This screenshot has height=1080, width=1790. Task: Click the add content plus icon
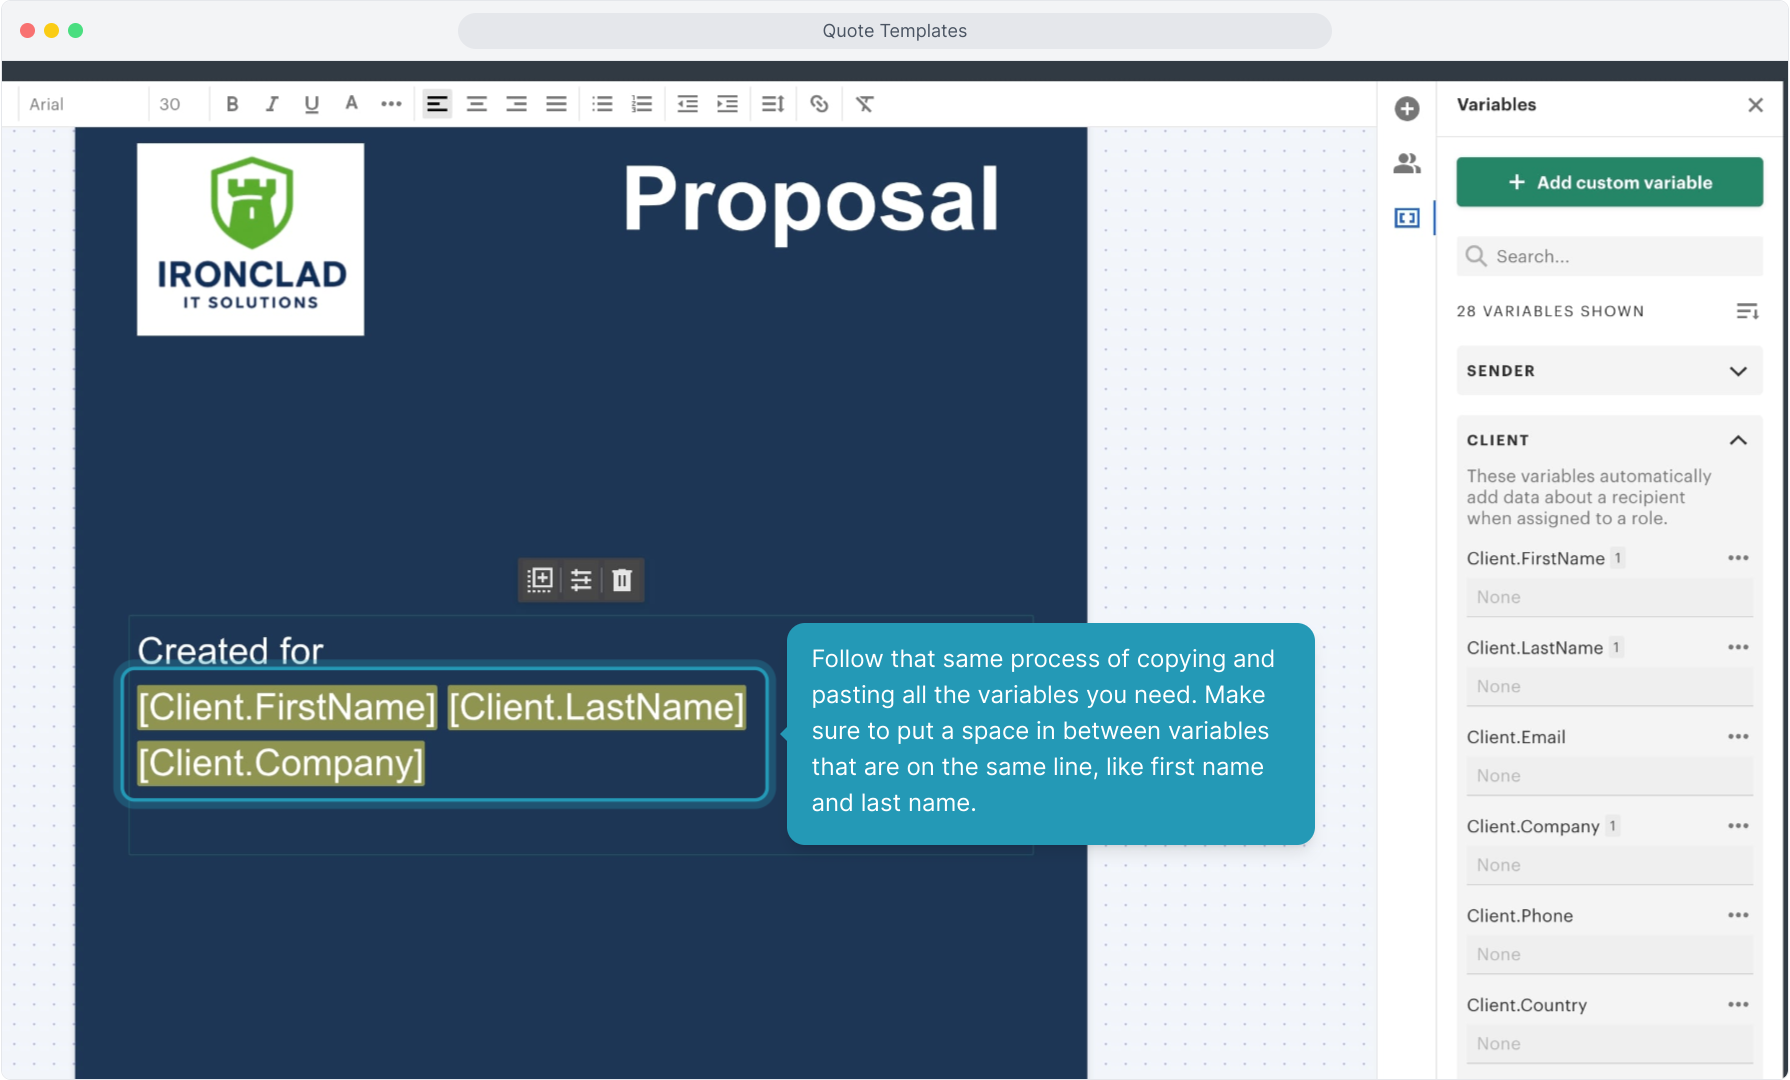click(x=1407, y=109)
